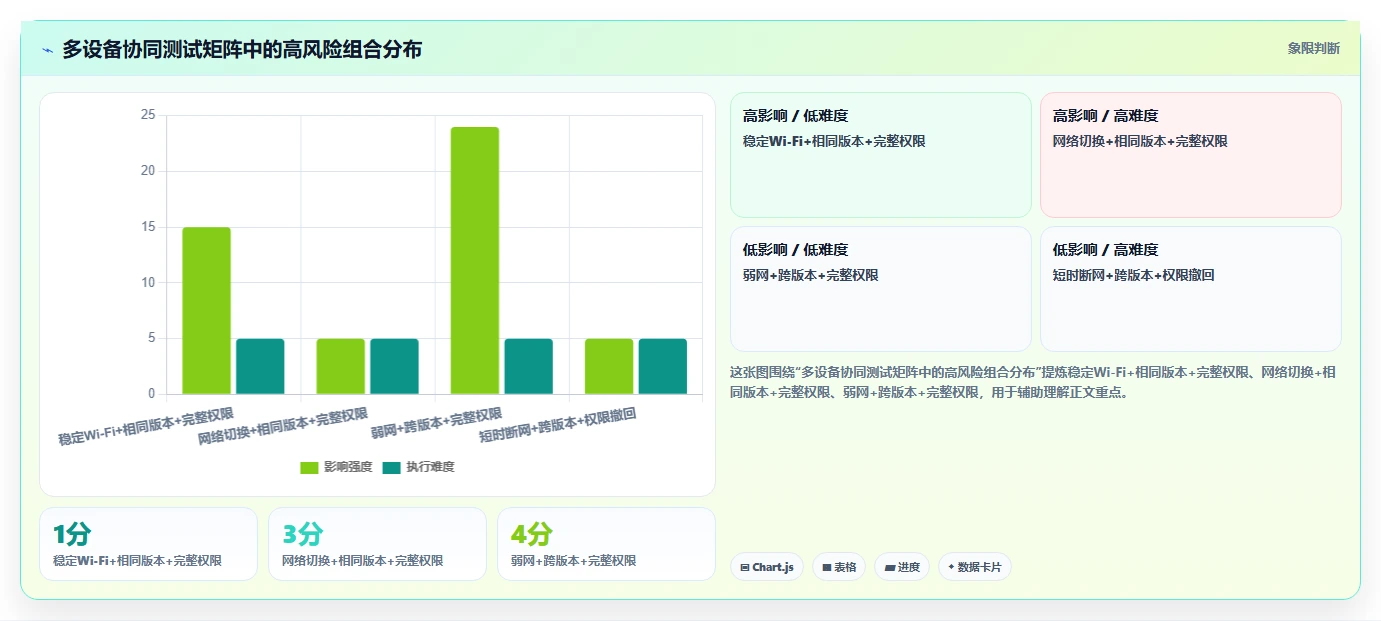Screen dimensions: 1381x621
Task: Click the green bar for 短时断网+跨版本+权限撤回
Action: tap(609, 366)
